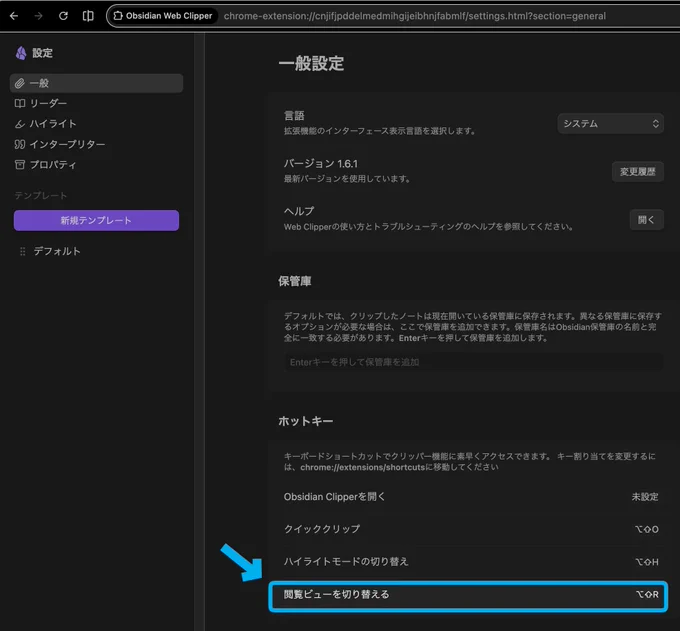The image size is (680, 631).
Task: Click the 開く help button
Action: (x=646, y=220)
